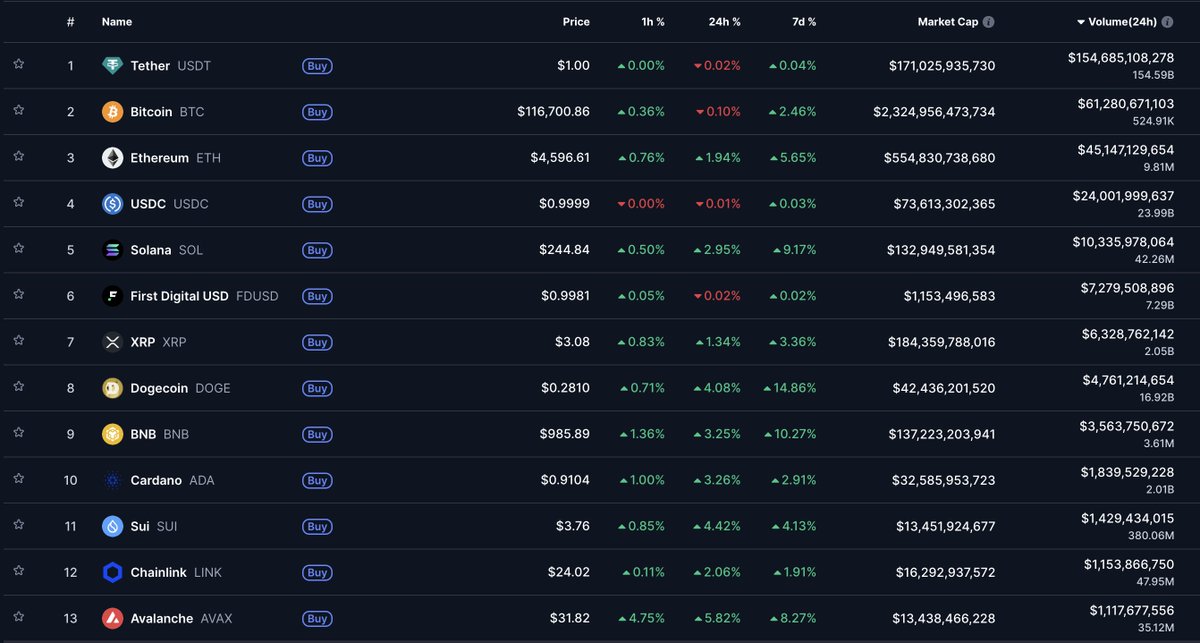The image size is (1200, 643).
Task: Click the Ethereum coin logo
Action: click(x=112, y=158)
